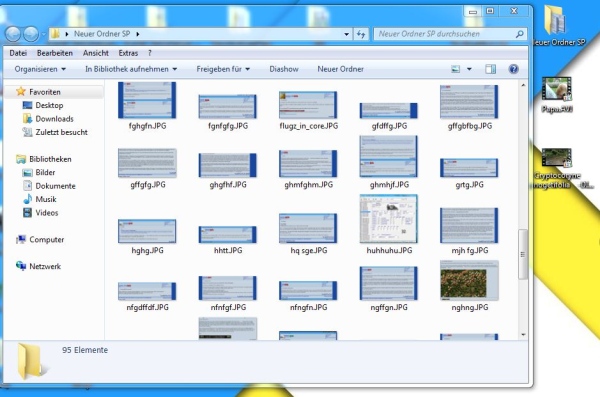Select the flugz_in_core.JPG thumbnail
The image size is (600, 397).
tap(308, 105)
